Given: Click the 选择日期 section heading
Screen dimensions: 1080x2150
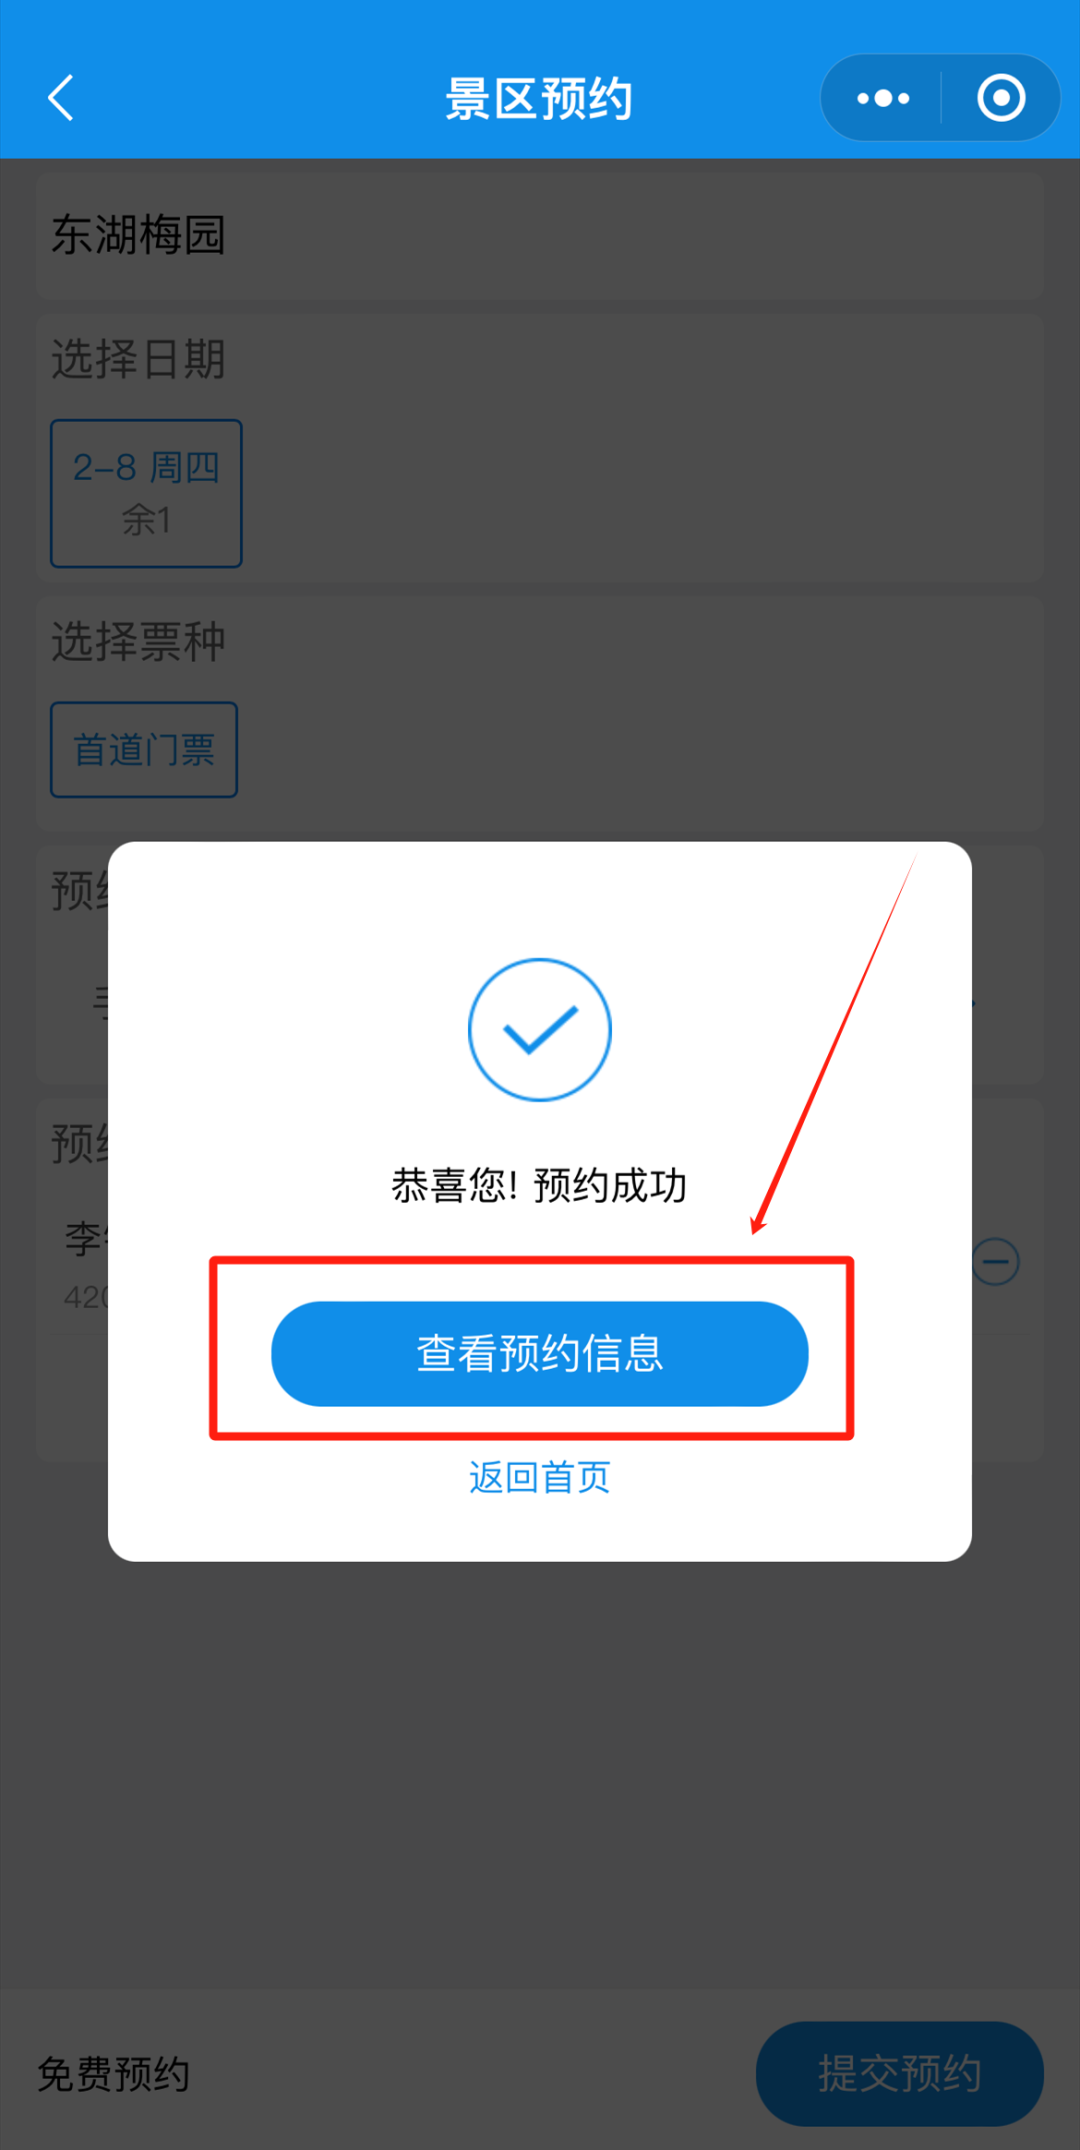Looking at the screenshot, I should pyautogui.click(x=138, y=359).
